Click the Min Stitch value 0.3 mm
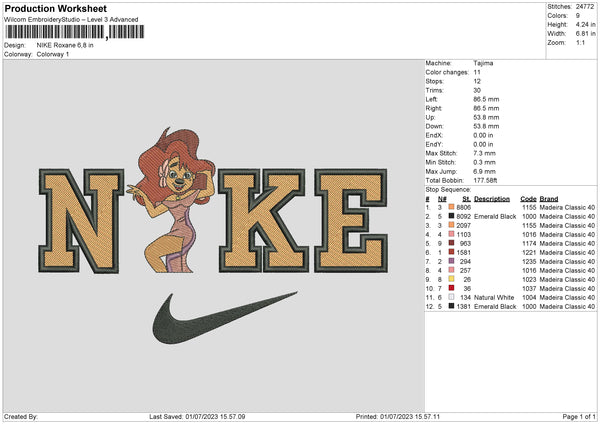This screenshot has width=600, height=424. pos(484,162)
